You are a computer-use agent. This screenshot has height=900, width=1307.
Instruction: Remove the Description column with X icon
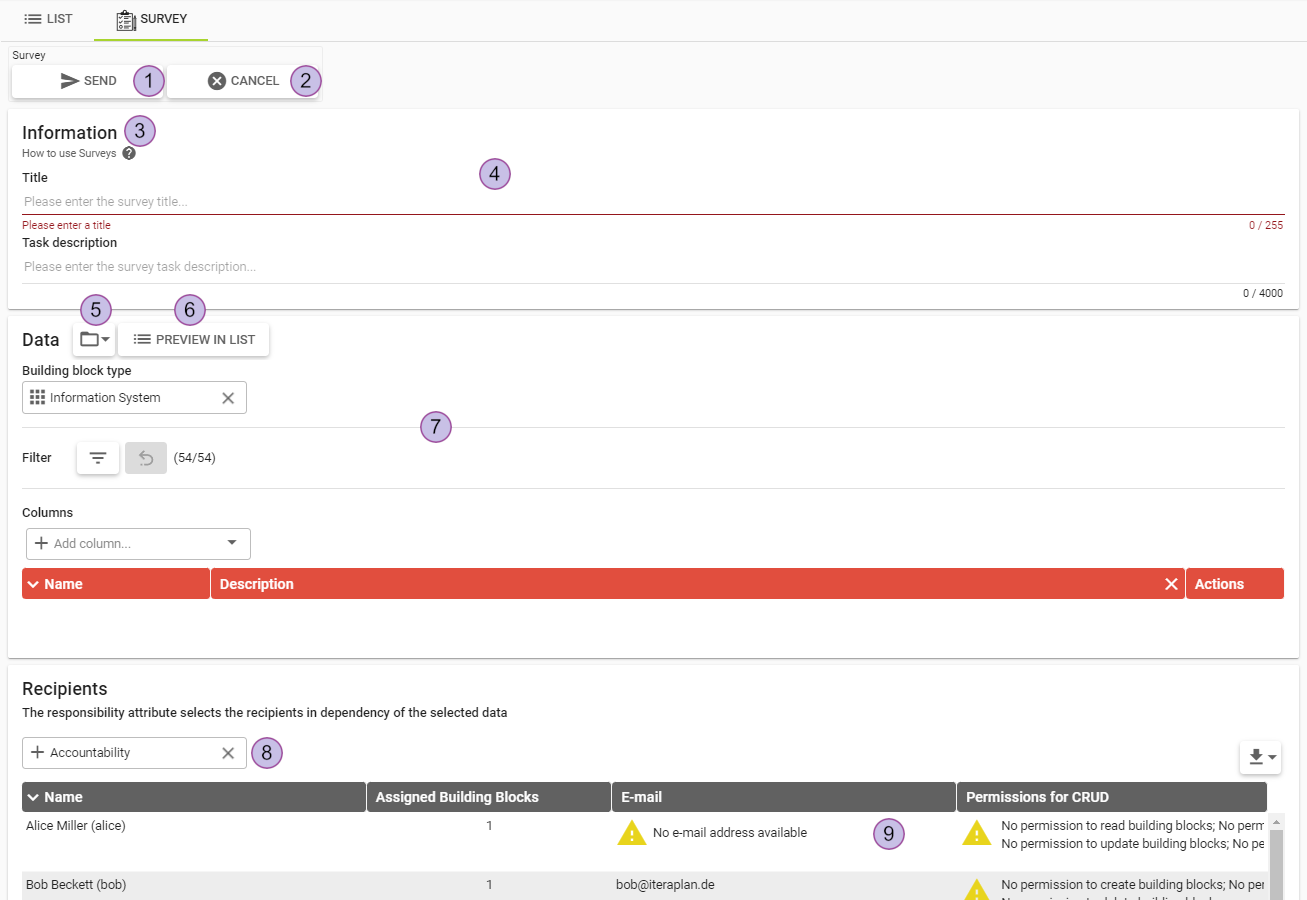click(x=1171, y=584)
